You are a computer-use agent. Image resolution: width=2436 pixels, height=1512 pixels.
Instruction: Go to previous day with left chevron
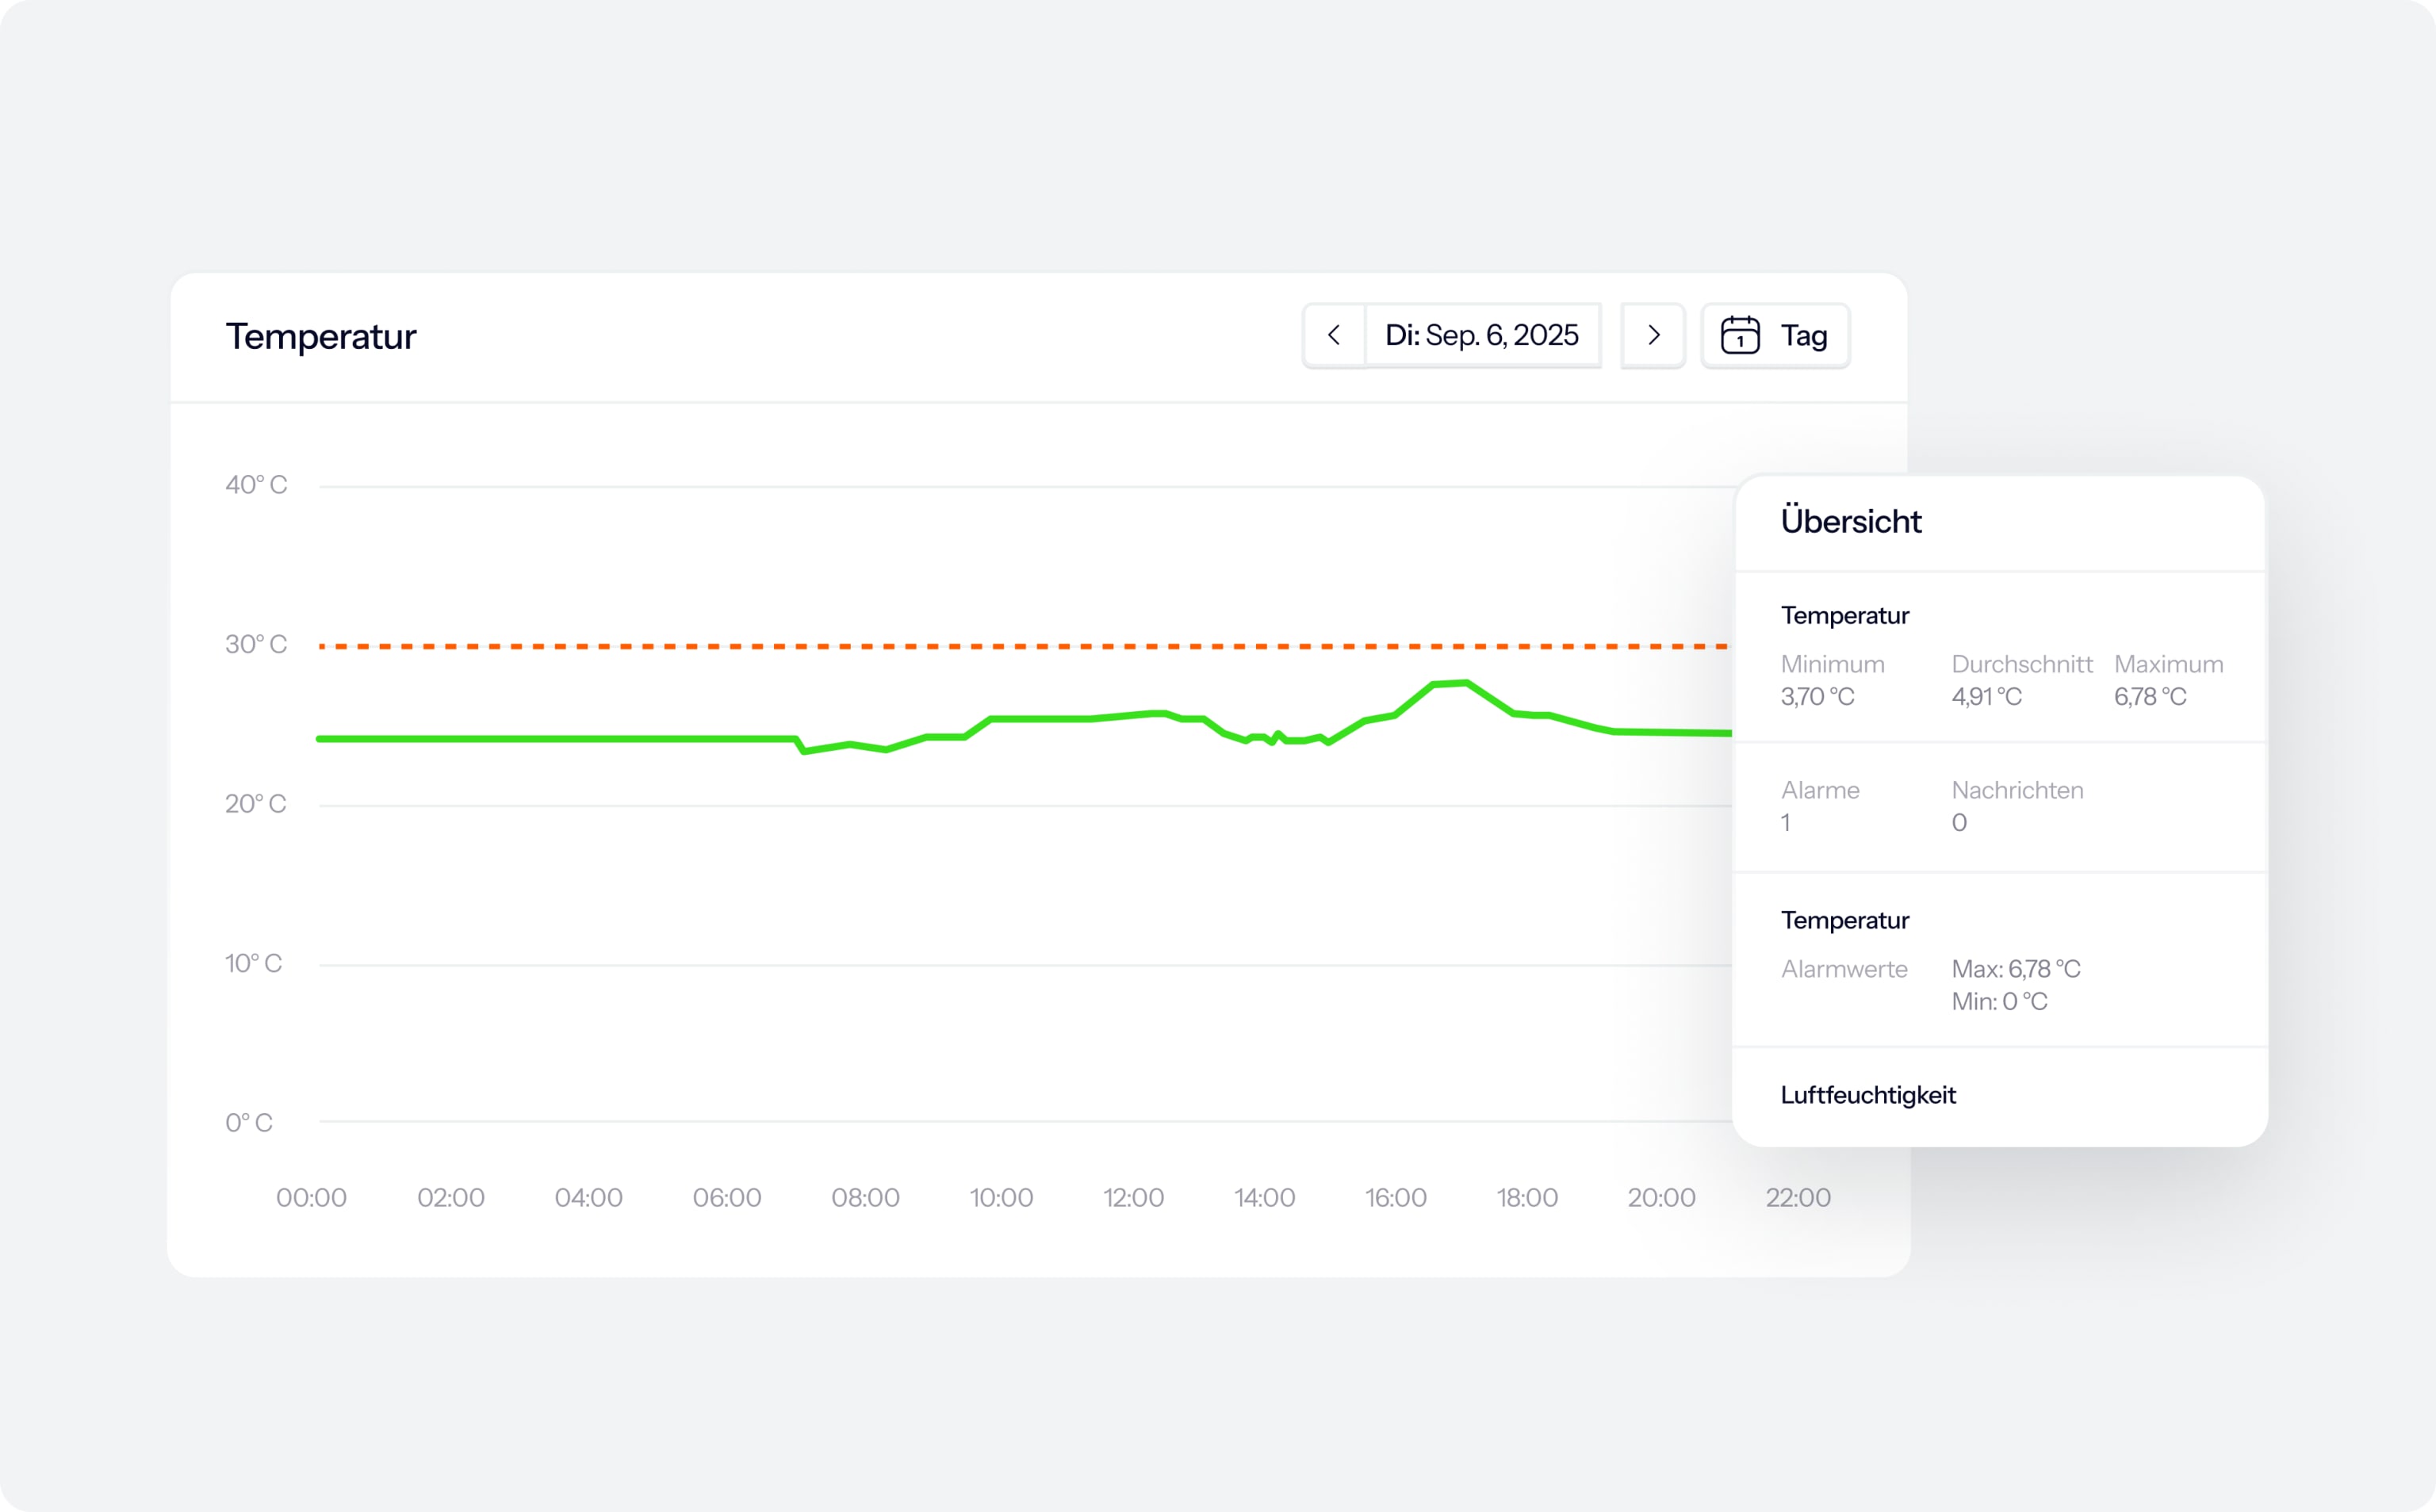tap(1333, 335)
